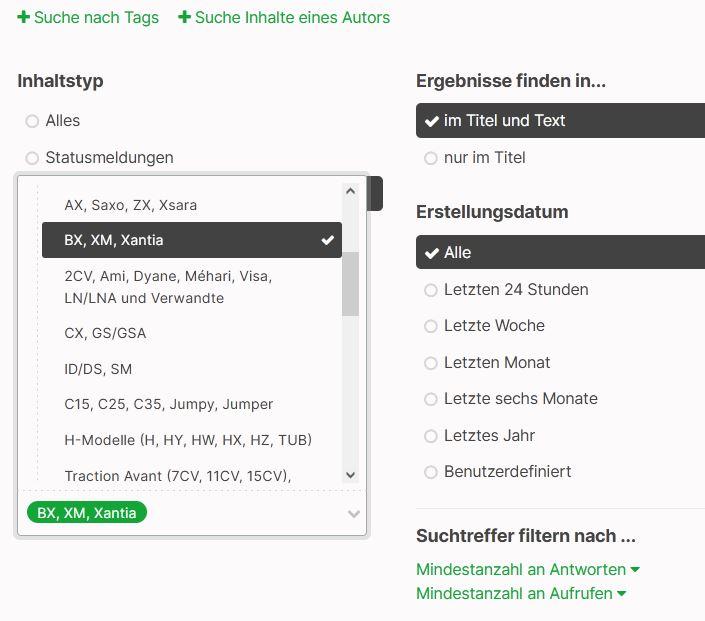Screen dimensions: 705x621
Task: Collapse the forum selector chevron at bottom
Action: tap(354, 514)
